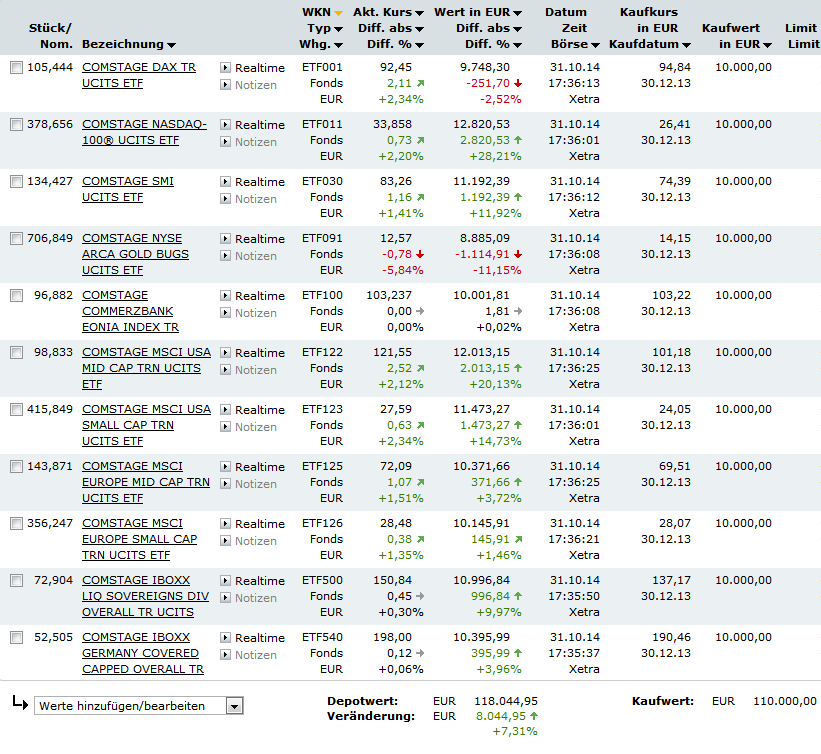Viewport: 821px width, 754px height.
Task: Open COMSTAGE NASDAQ-100 UCITS ETF link
Action: (x=145, y=132)
